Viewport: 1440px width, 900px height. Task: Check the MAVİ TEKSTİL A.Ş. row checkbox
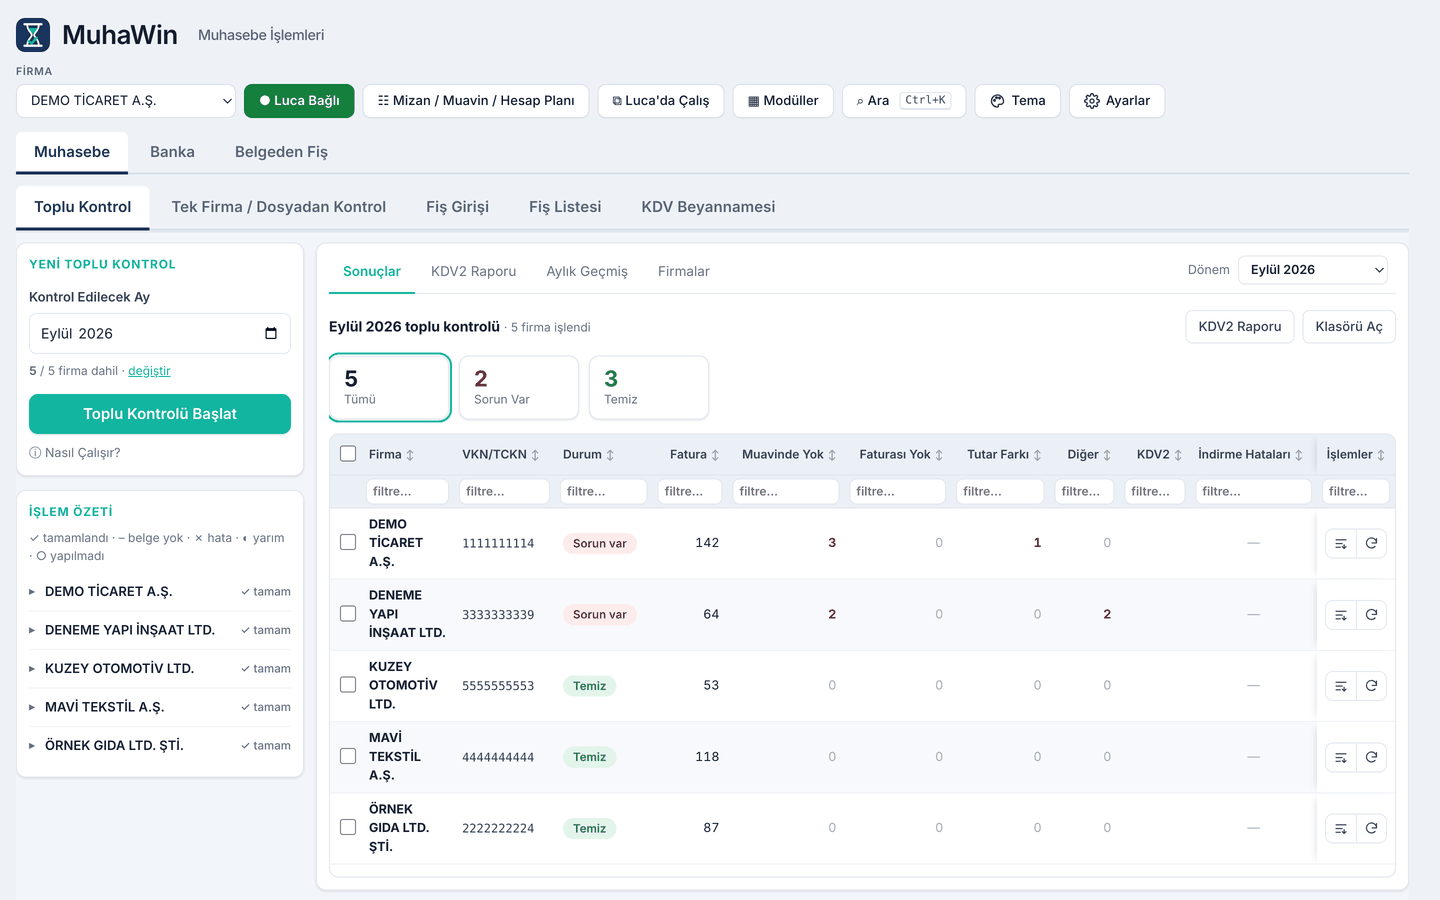(x=348, y=756)
